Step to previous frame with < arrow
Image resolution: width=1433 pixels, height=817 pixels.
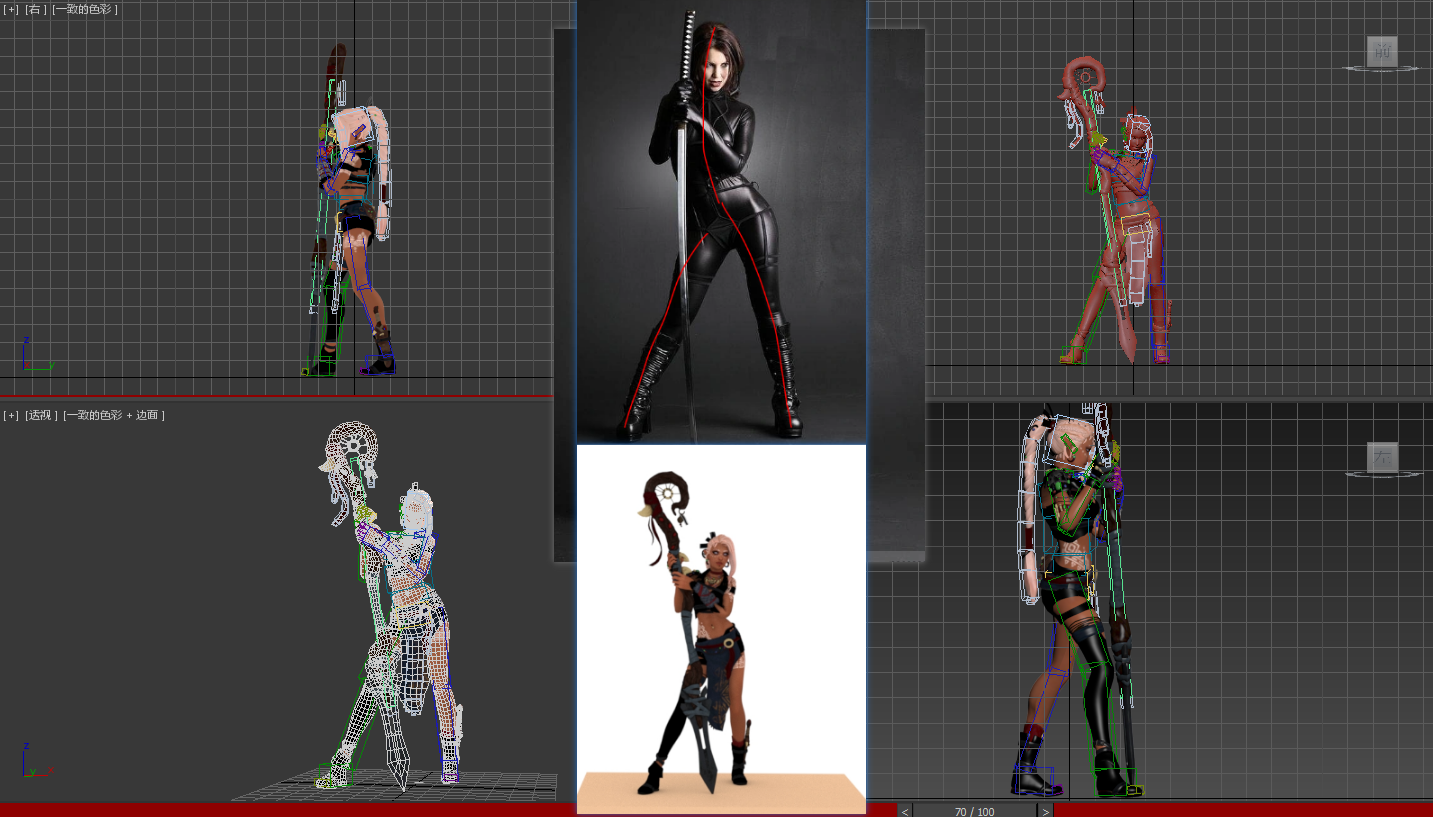[x=905, y=811]
